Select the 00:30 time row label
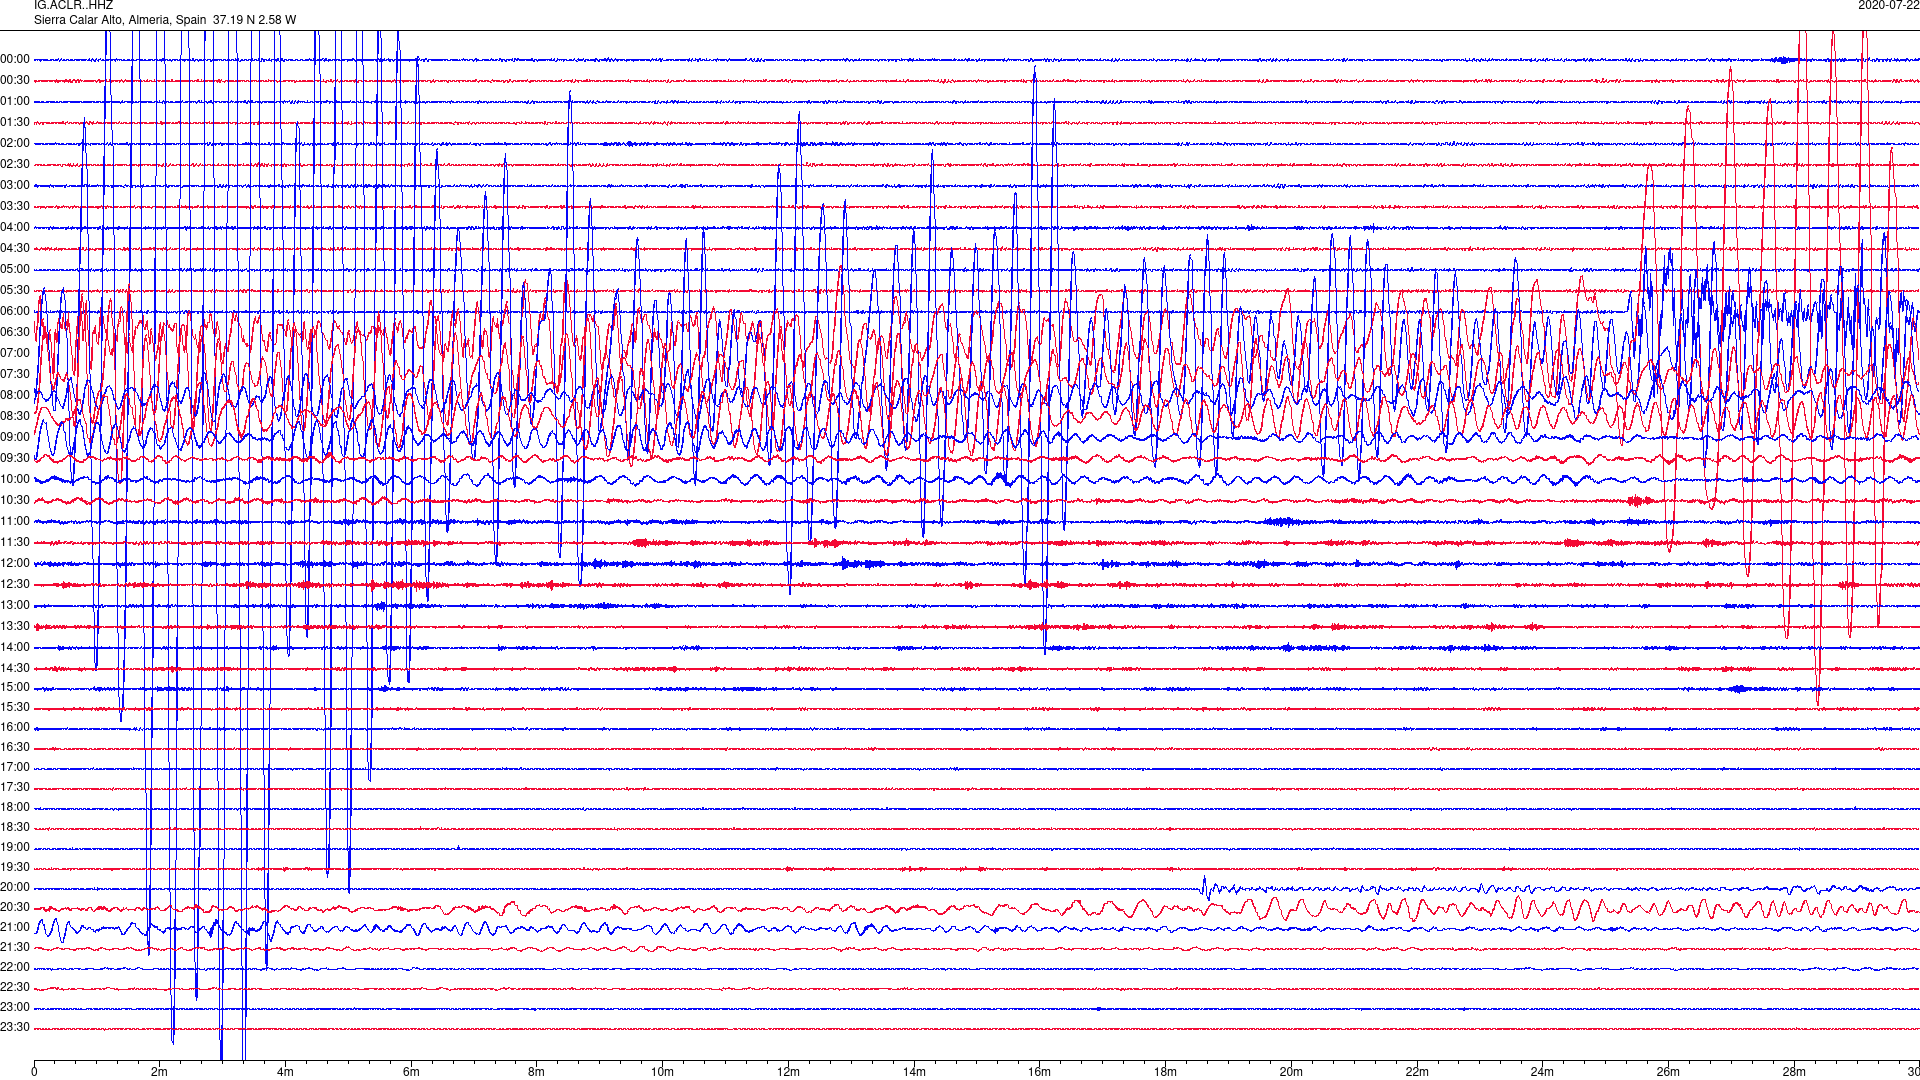The height and width of the screenshot is (1080, 1920). coord(15,81)
